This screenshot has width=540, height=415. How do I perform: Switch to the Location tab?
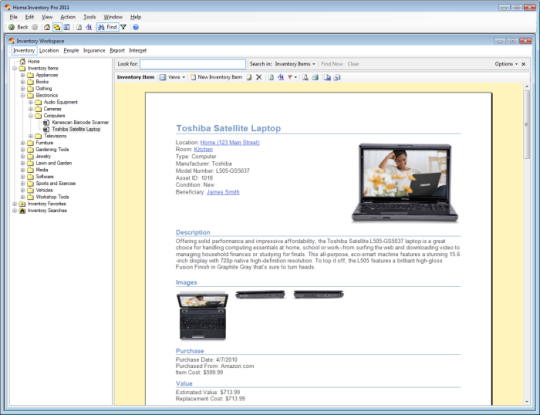coord(49,50)
